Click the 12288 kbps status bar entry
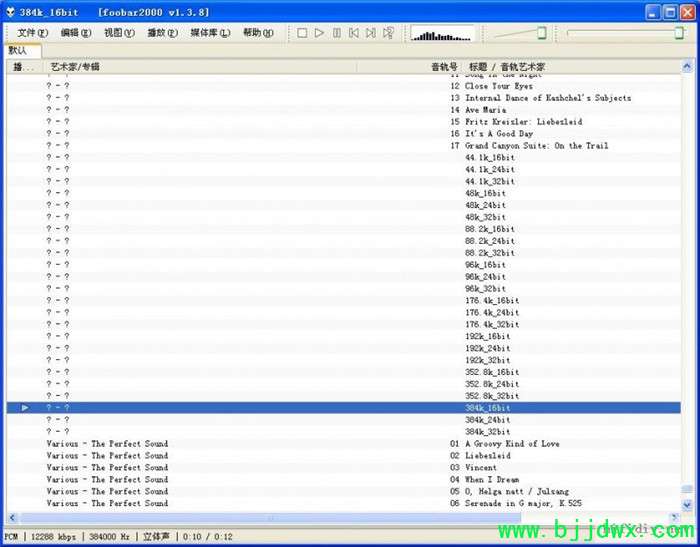The height and width of the screenshot is (547, 700). 53,536
